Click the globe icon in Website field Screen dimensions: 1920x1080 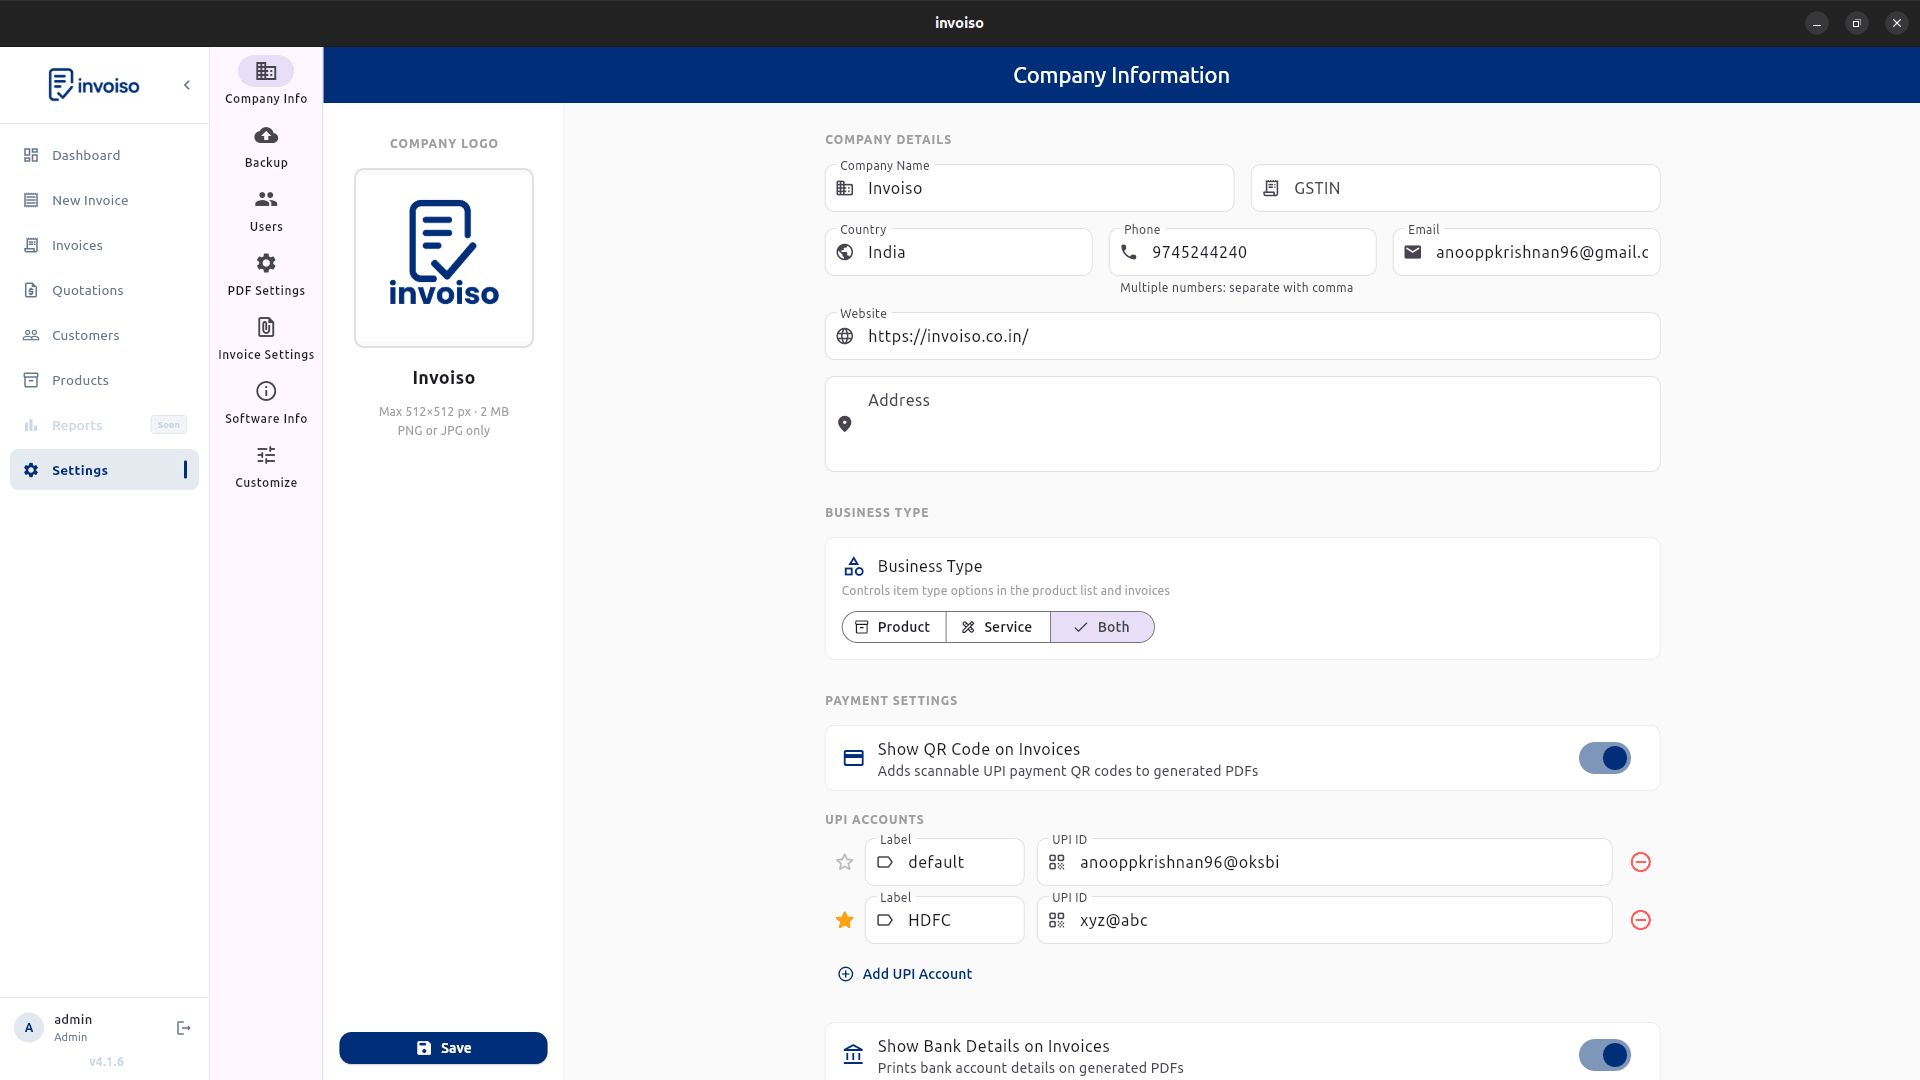pos(845,336)
